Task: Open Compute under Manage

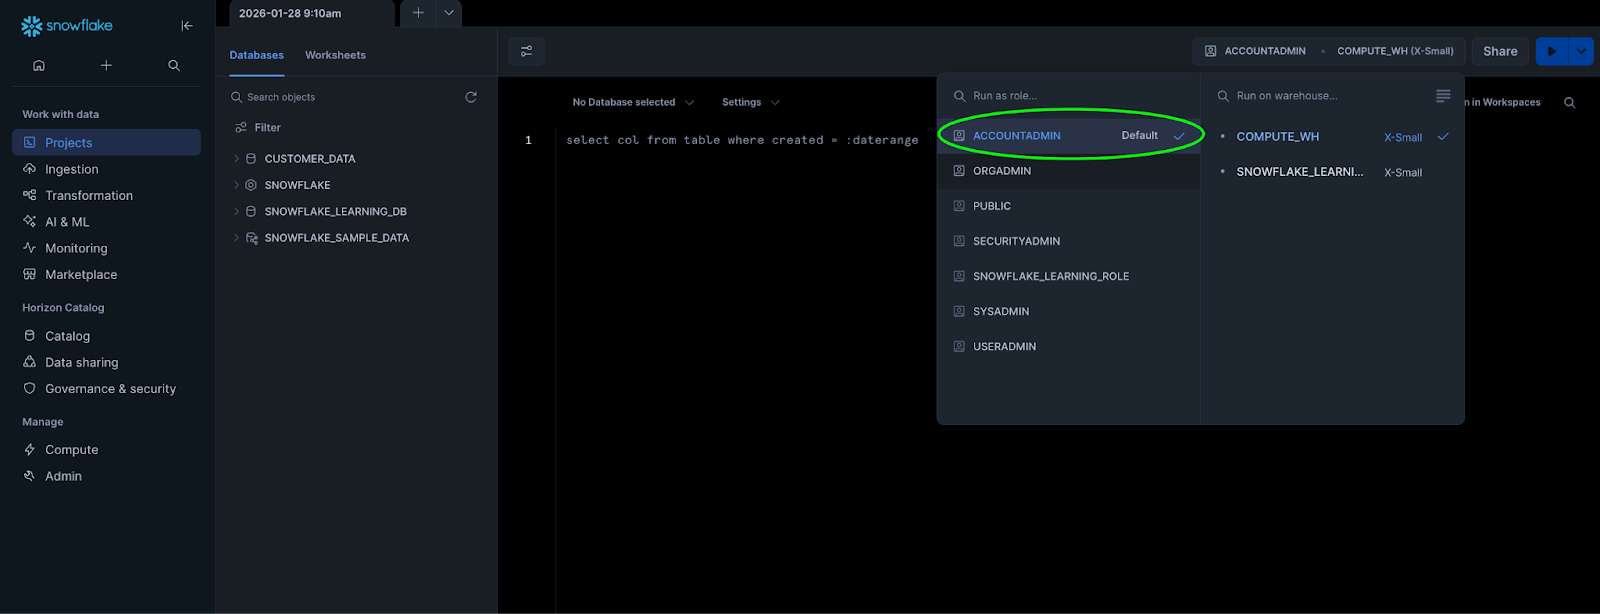Action: point(106,450)
